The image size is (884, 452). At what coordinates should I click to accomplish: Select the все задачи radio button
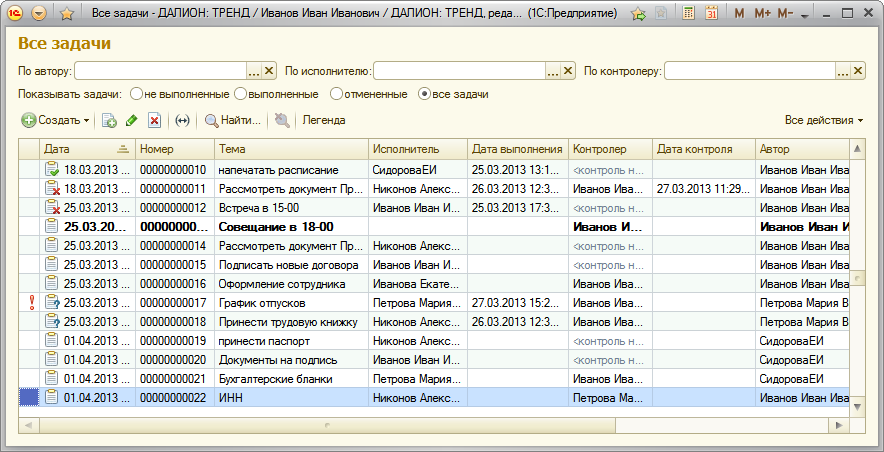pyautogui.click(x=425, y=94)
